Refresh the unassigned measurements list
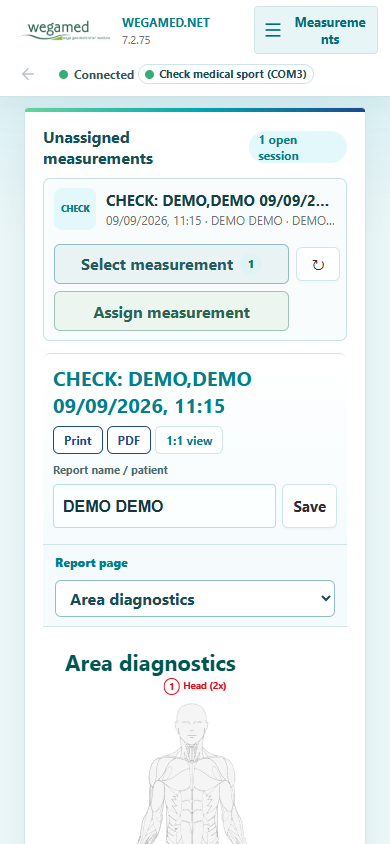 [318, 264]
